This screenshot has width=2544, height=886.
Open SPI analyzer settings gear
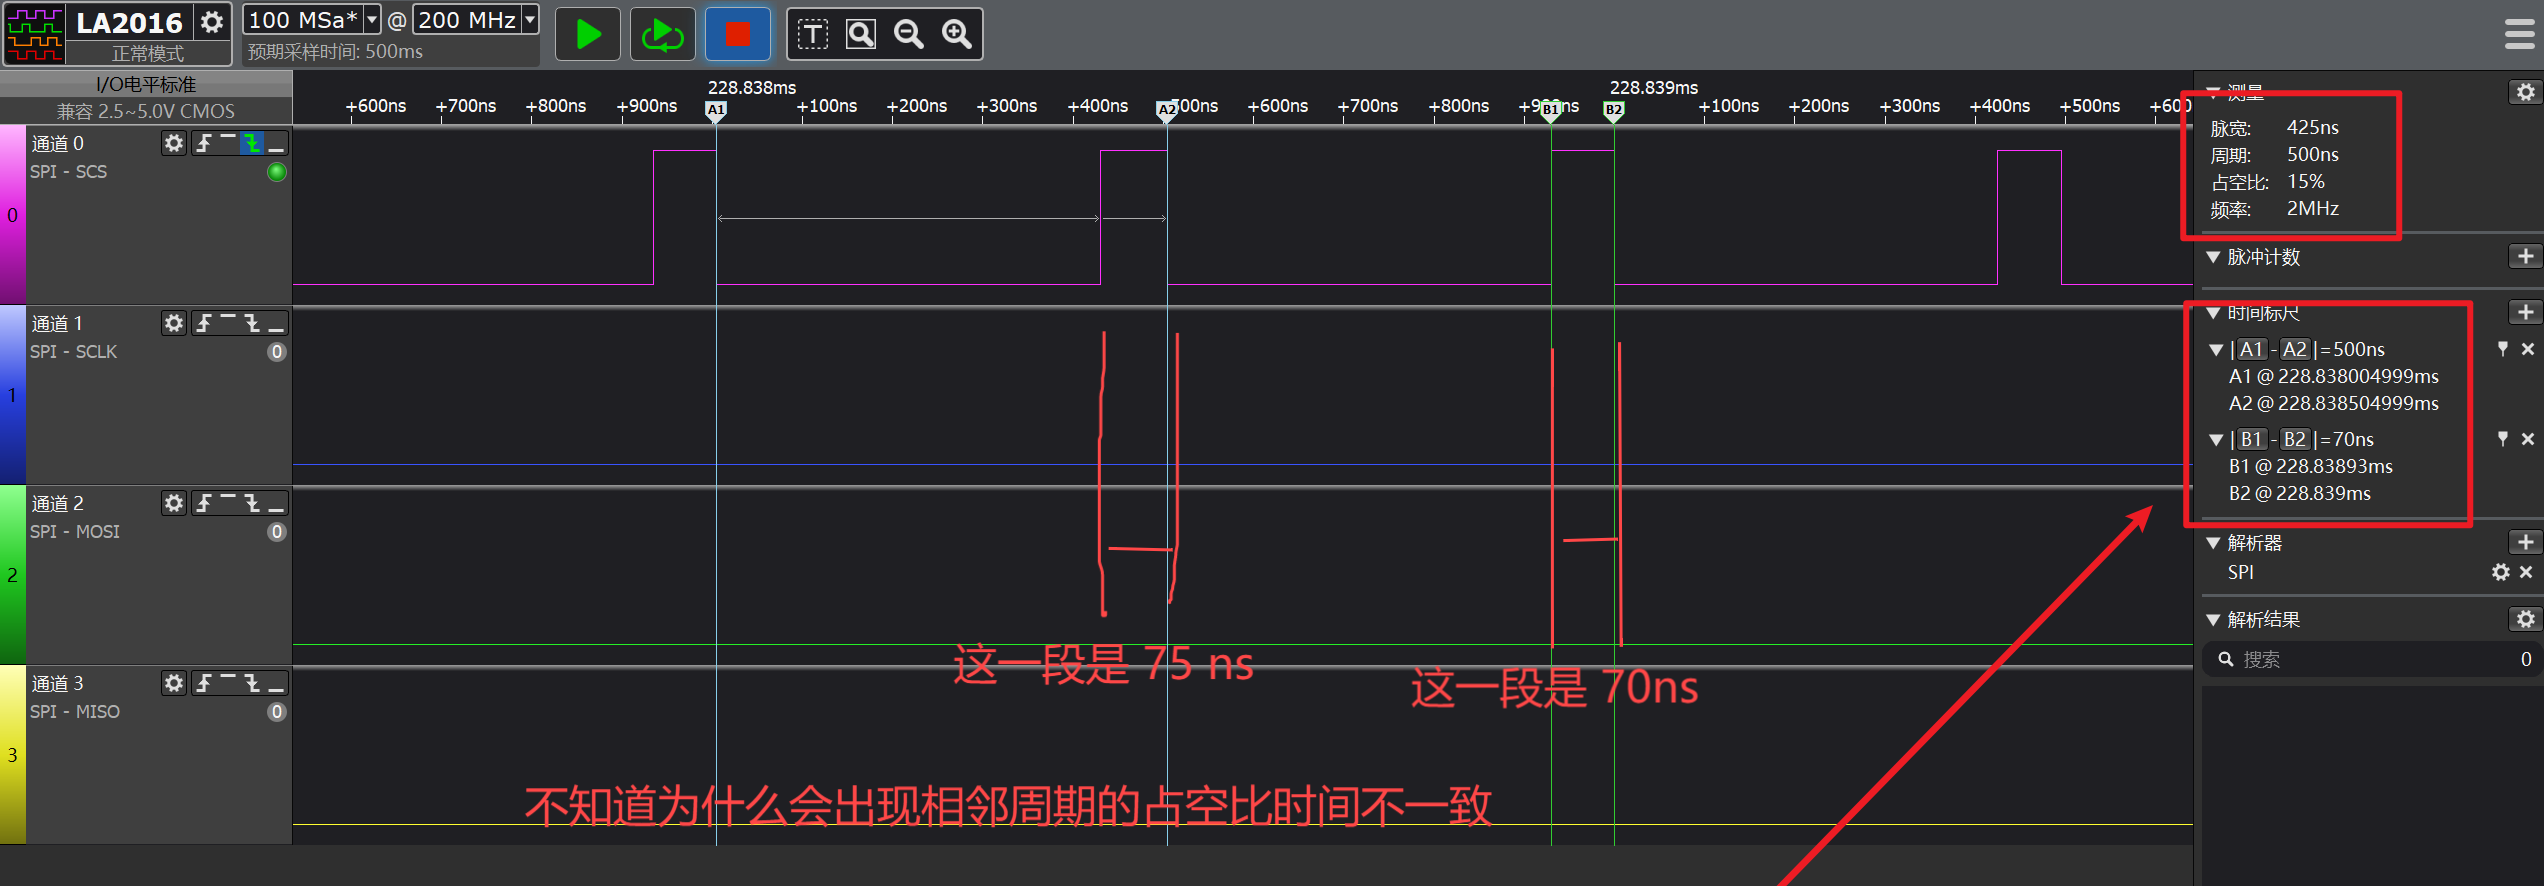point(2500,572)
